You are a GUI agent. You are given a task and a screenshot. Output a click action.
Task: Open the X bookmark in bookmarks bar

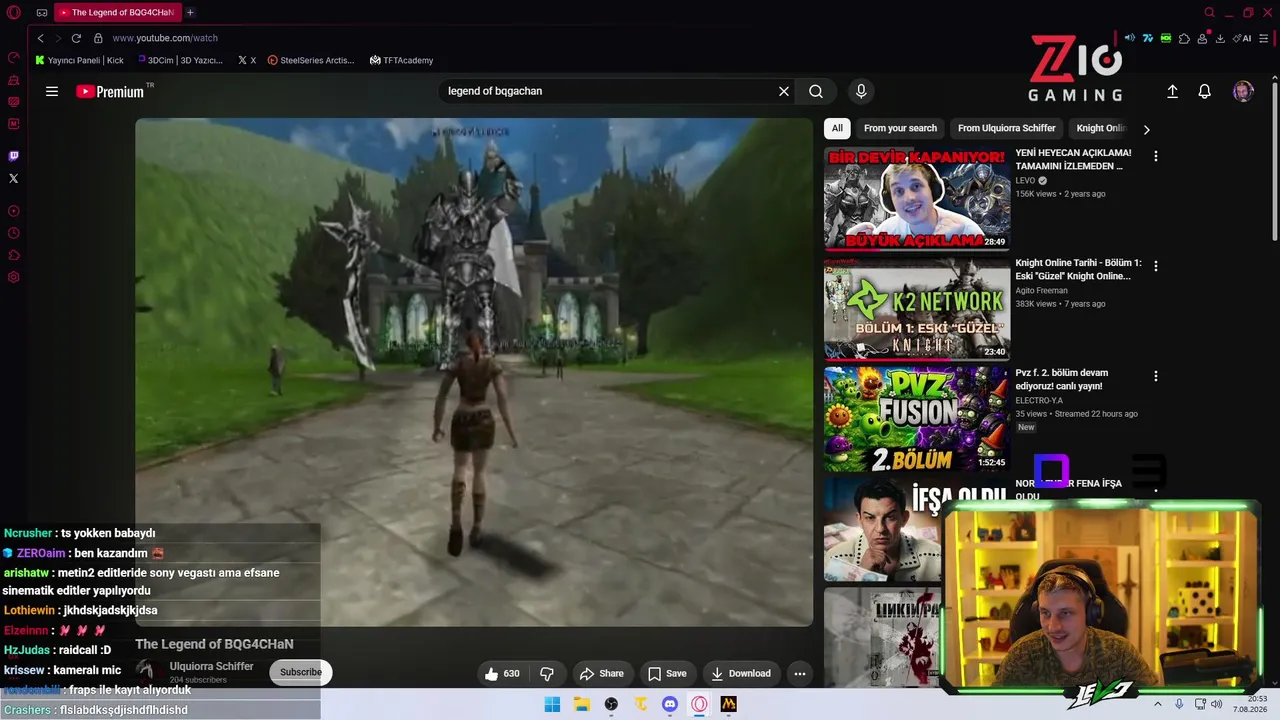(247, 60)
